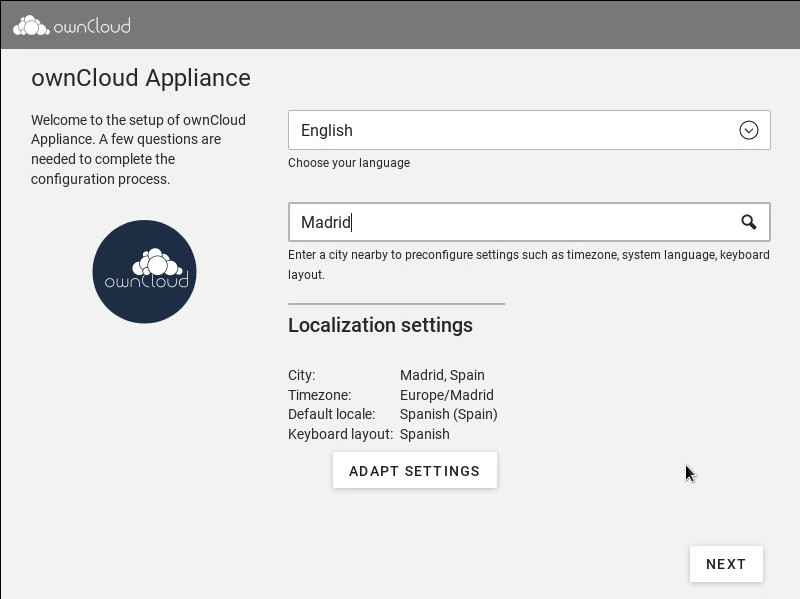Click the 'Keyboard layout:' label
This screenshot has height=599, width=800.
tap(340, 434)
